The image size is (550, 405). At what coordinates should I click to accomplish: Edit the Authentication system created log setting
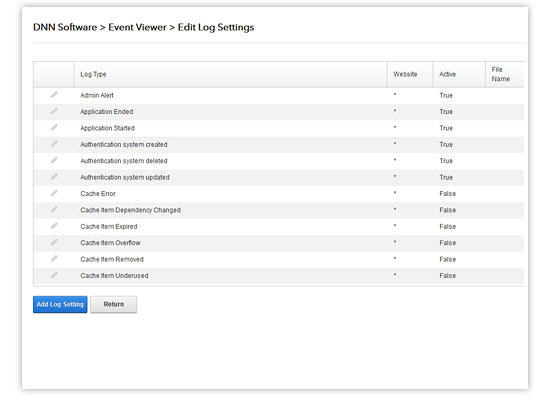coord(54,144)
